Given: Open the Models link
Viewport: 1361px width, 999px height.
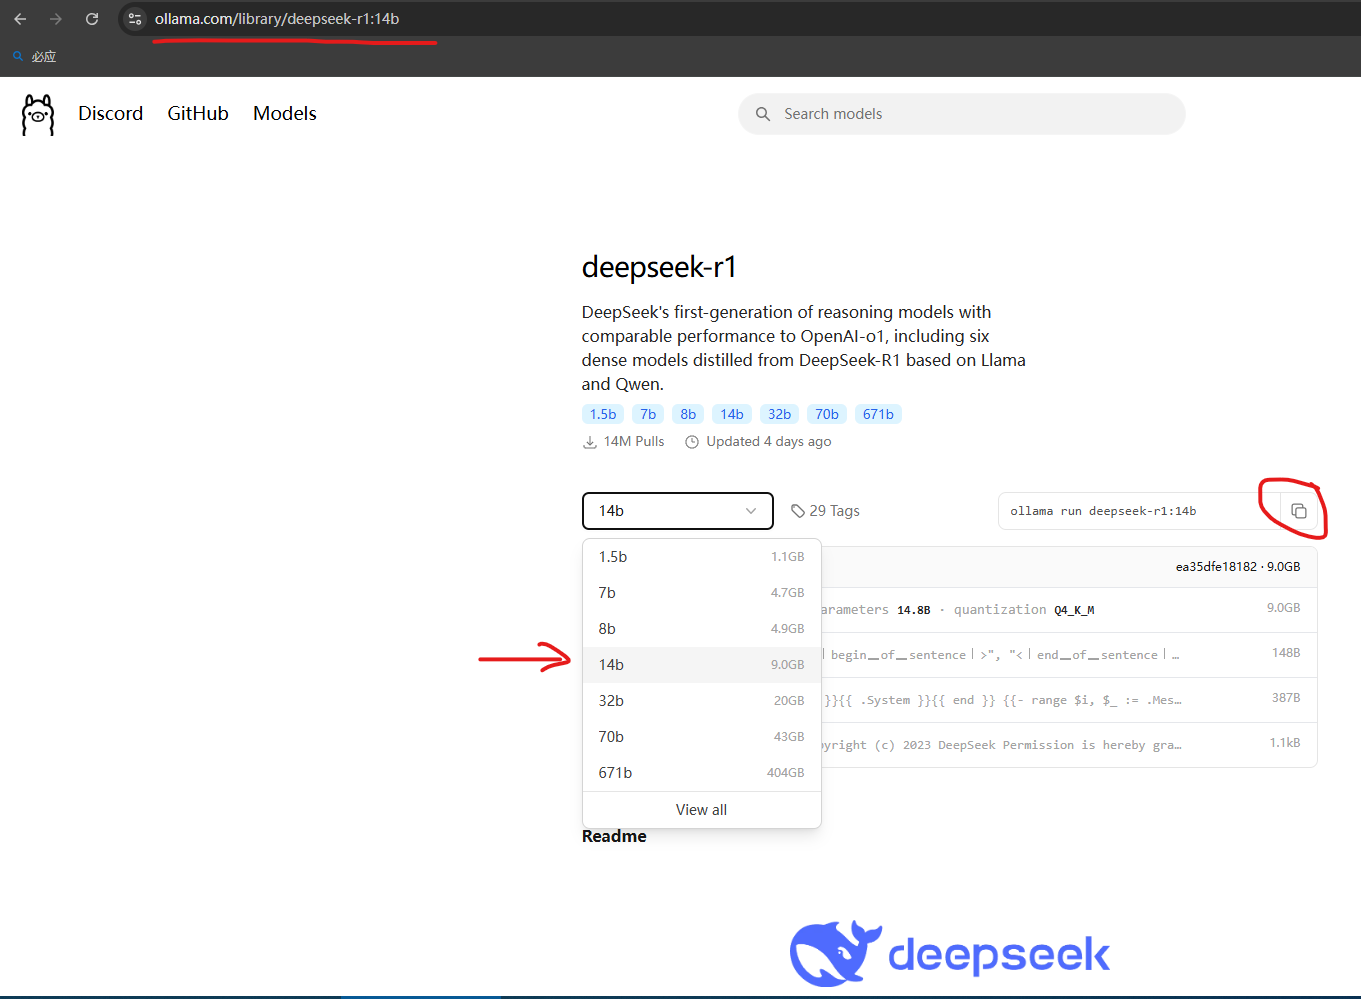Looking at the screenshot, I should tap(285, 114).
